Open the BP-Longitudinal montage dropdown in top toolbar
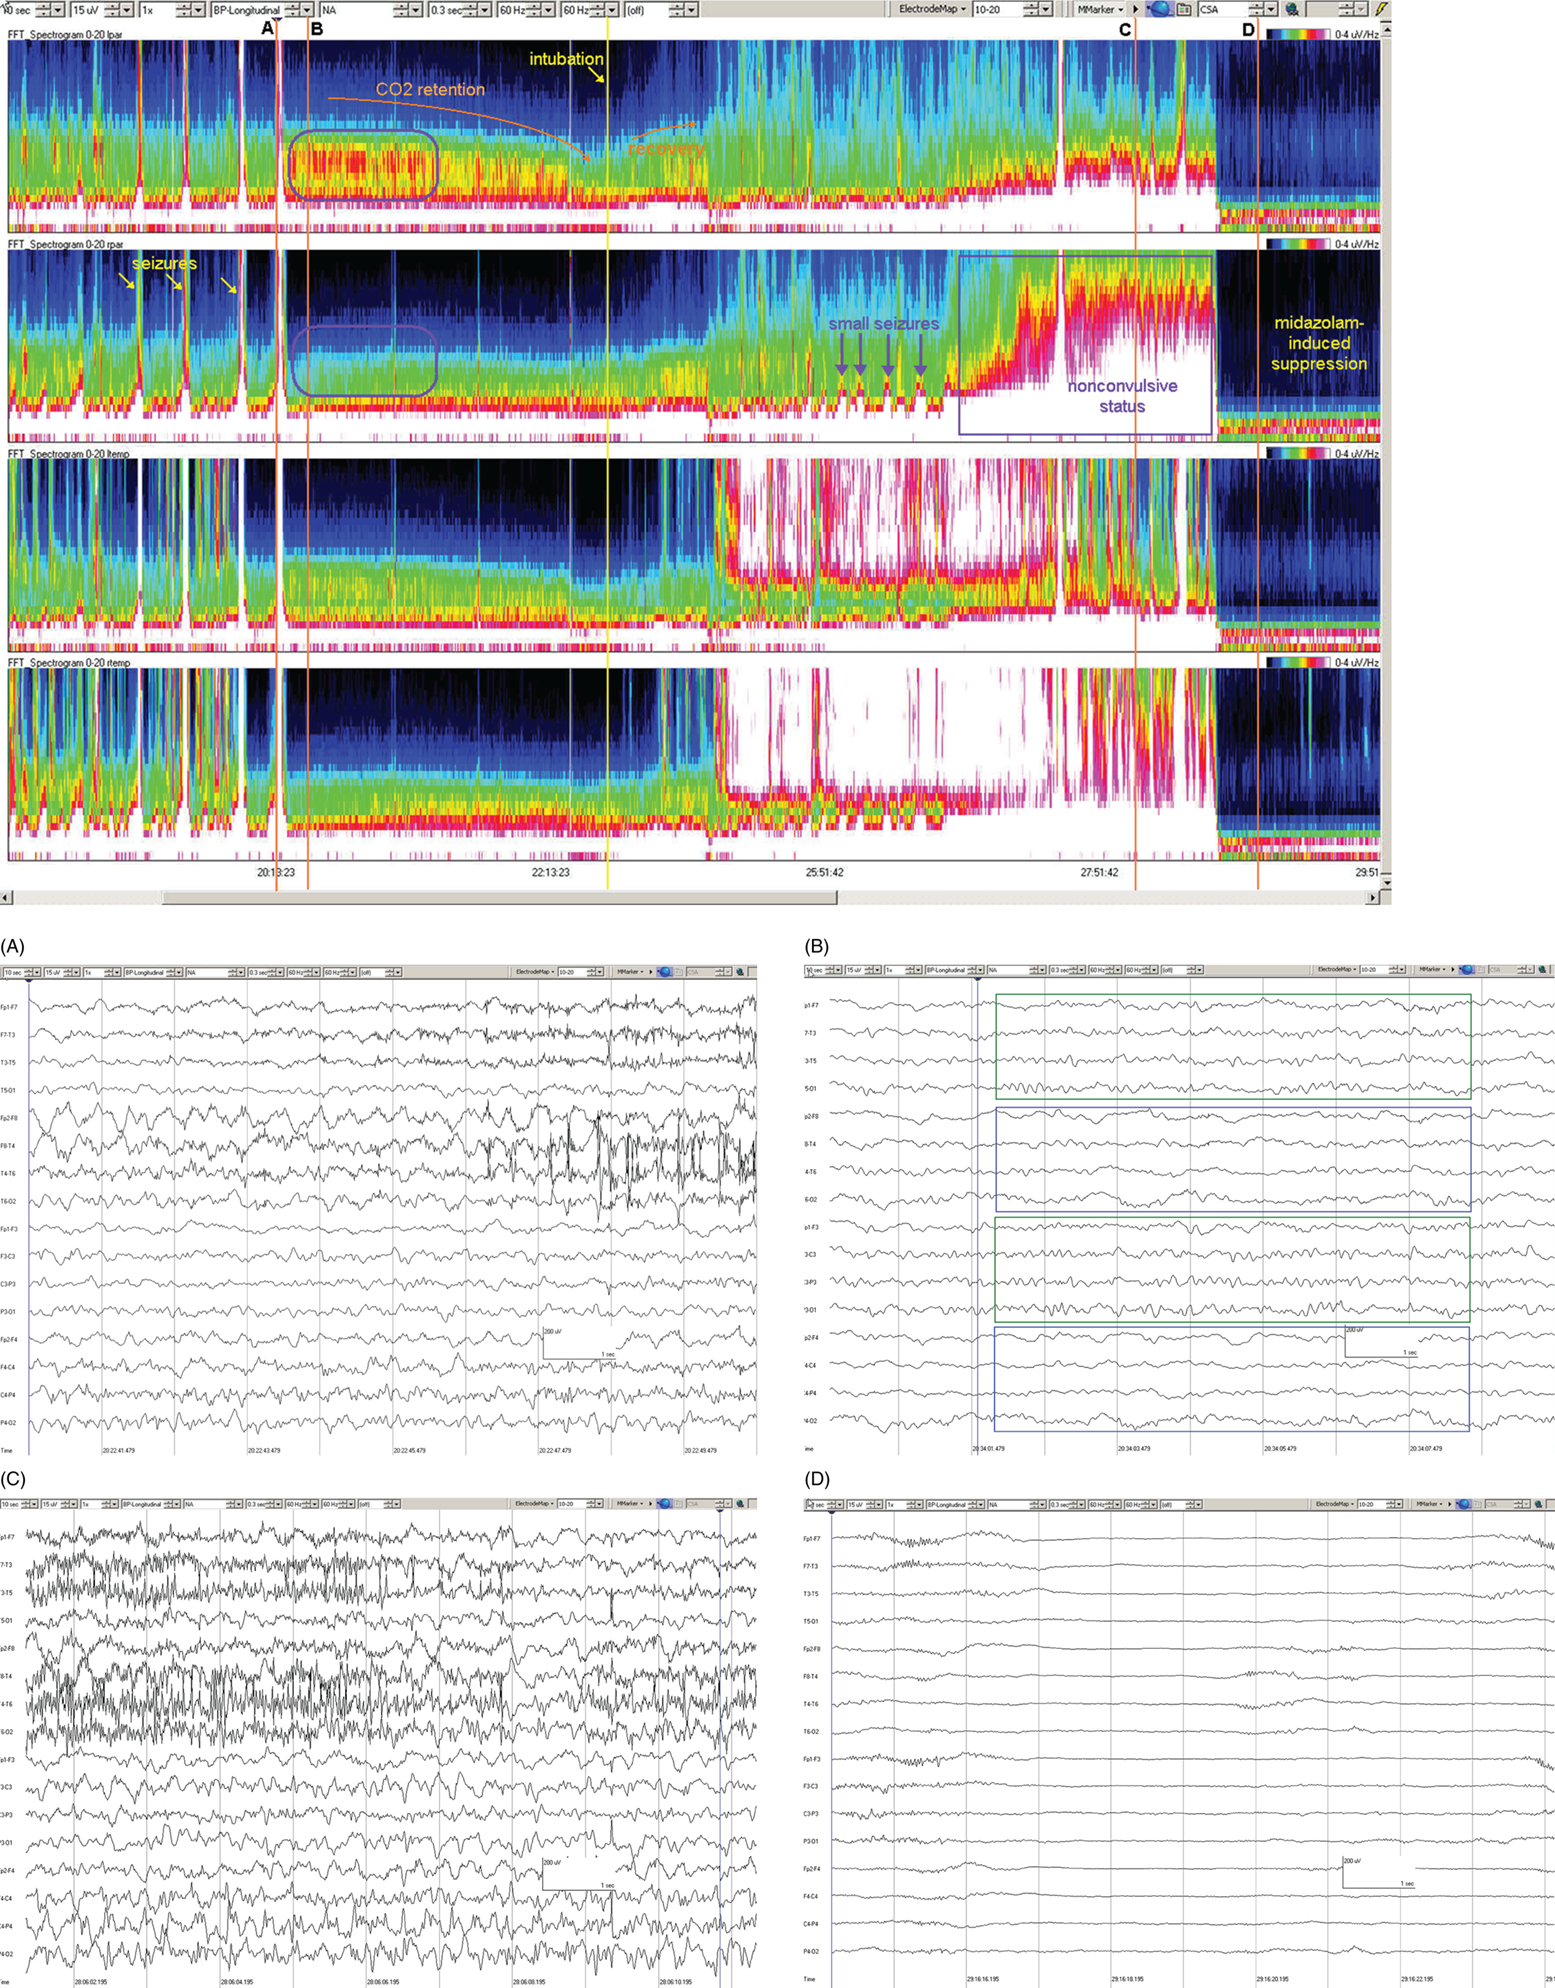This screenshot has height=1988, width=1555. (307, 10)
